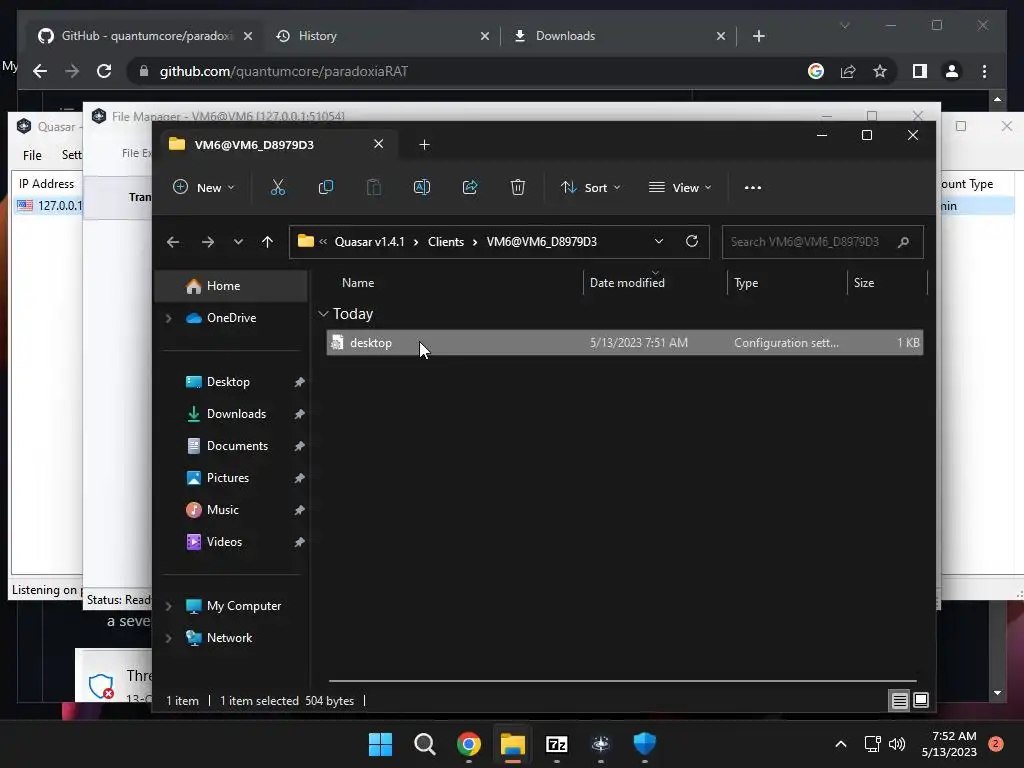The width and height of the screenshot is (1024, 768).
Task: Collapse the Today group
Action: (x=323, y=314)
